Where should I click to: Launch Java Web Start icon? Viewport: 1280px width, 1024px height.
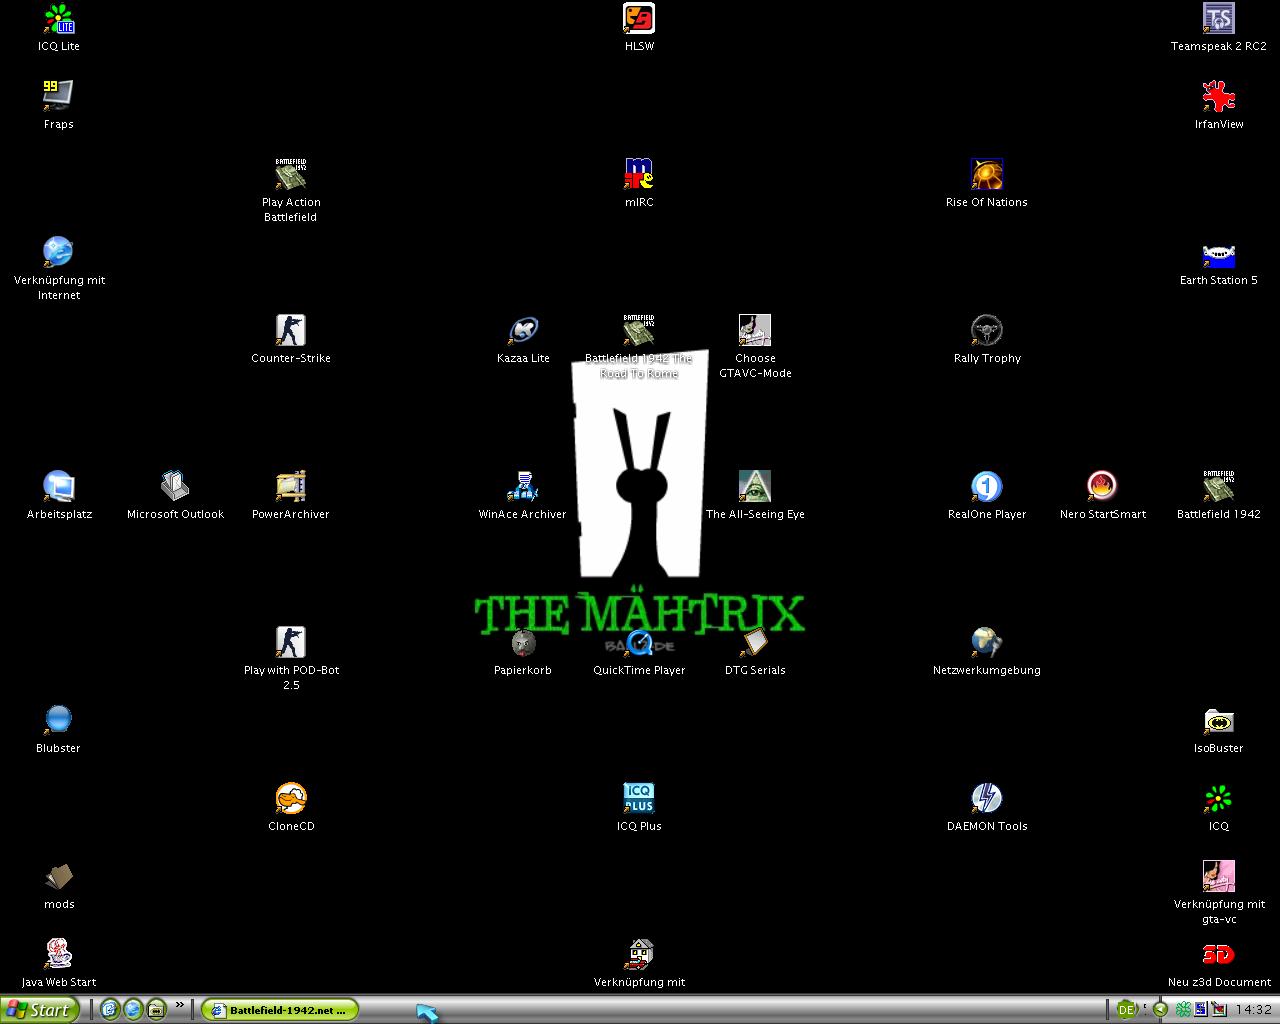point(59,963)
